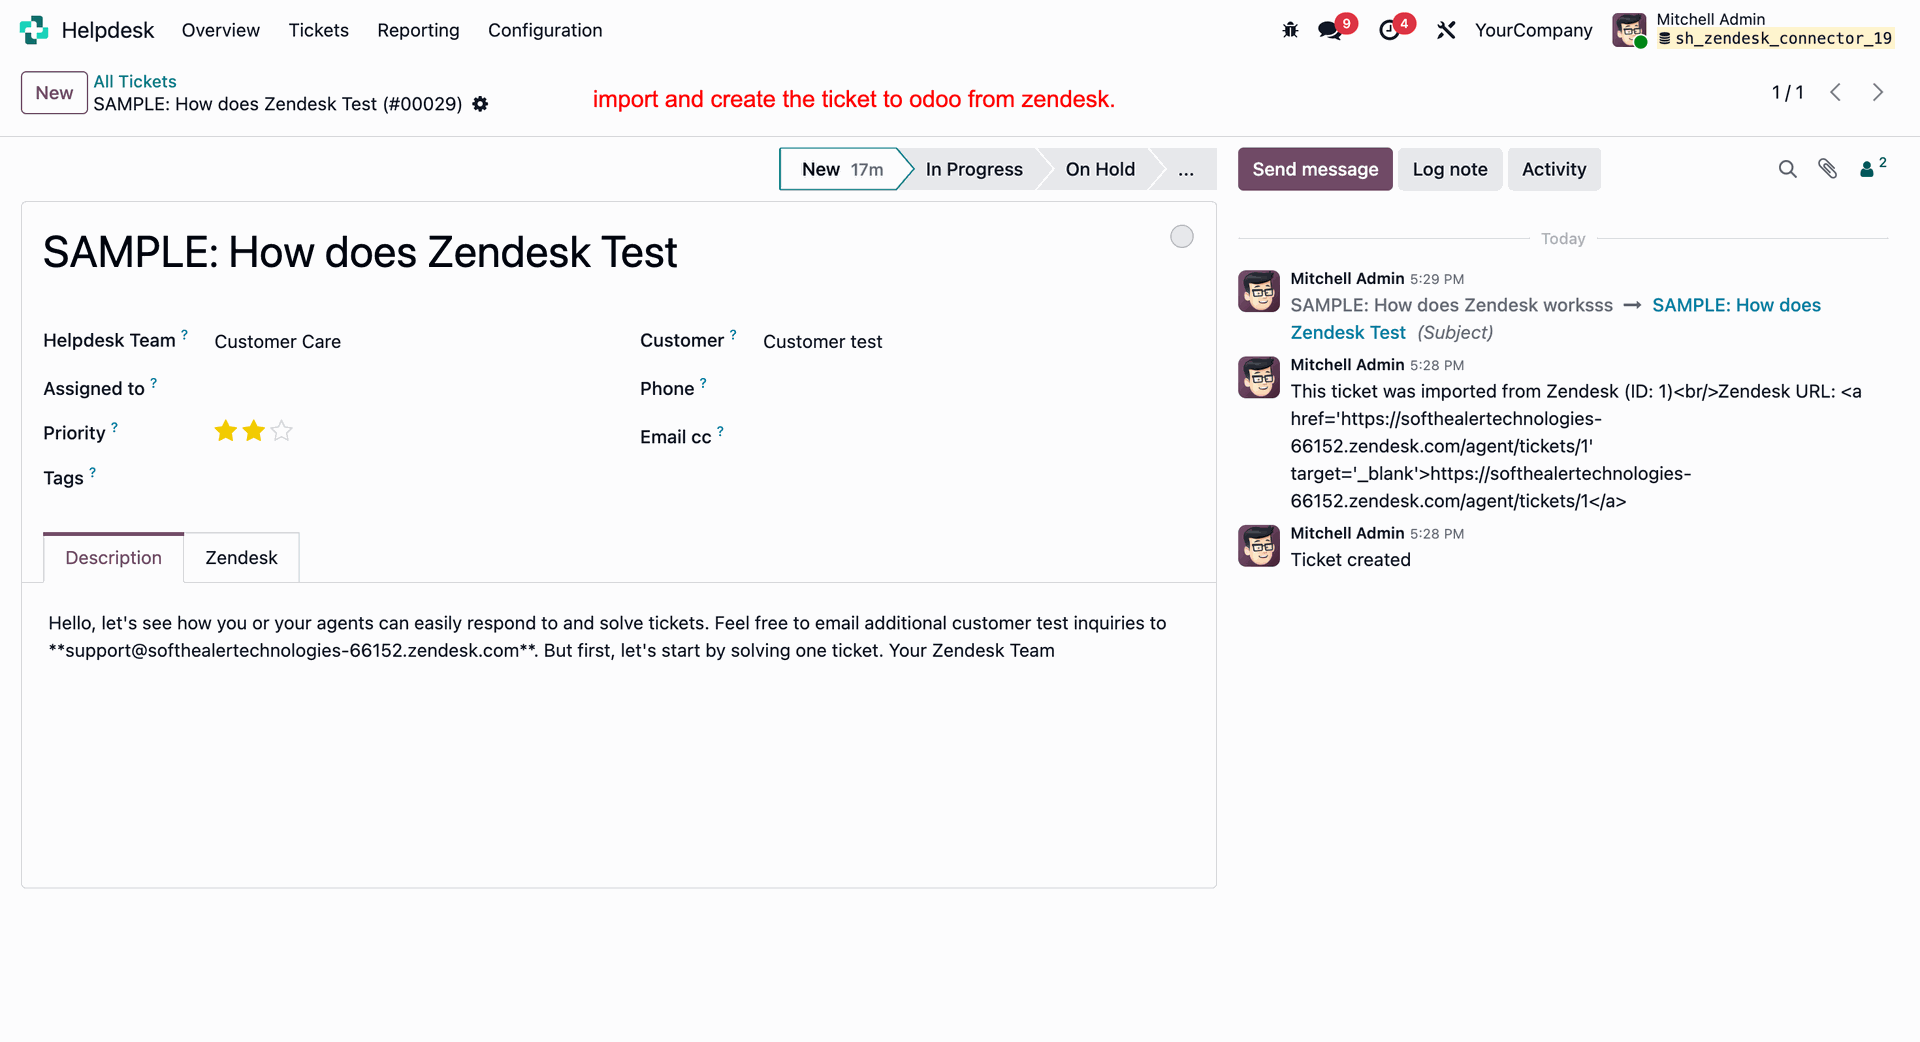This screenshot has width=1920, height=1042.
Task: Click the ticket title SAMPLE: How does Zendesk Test
Action: coord(360,252)
